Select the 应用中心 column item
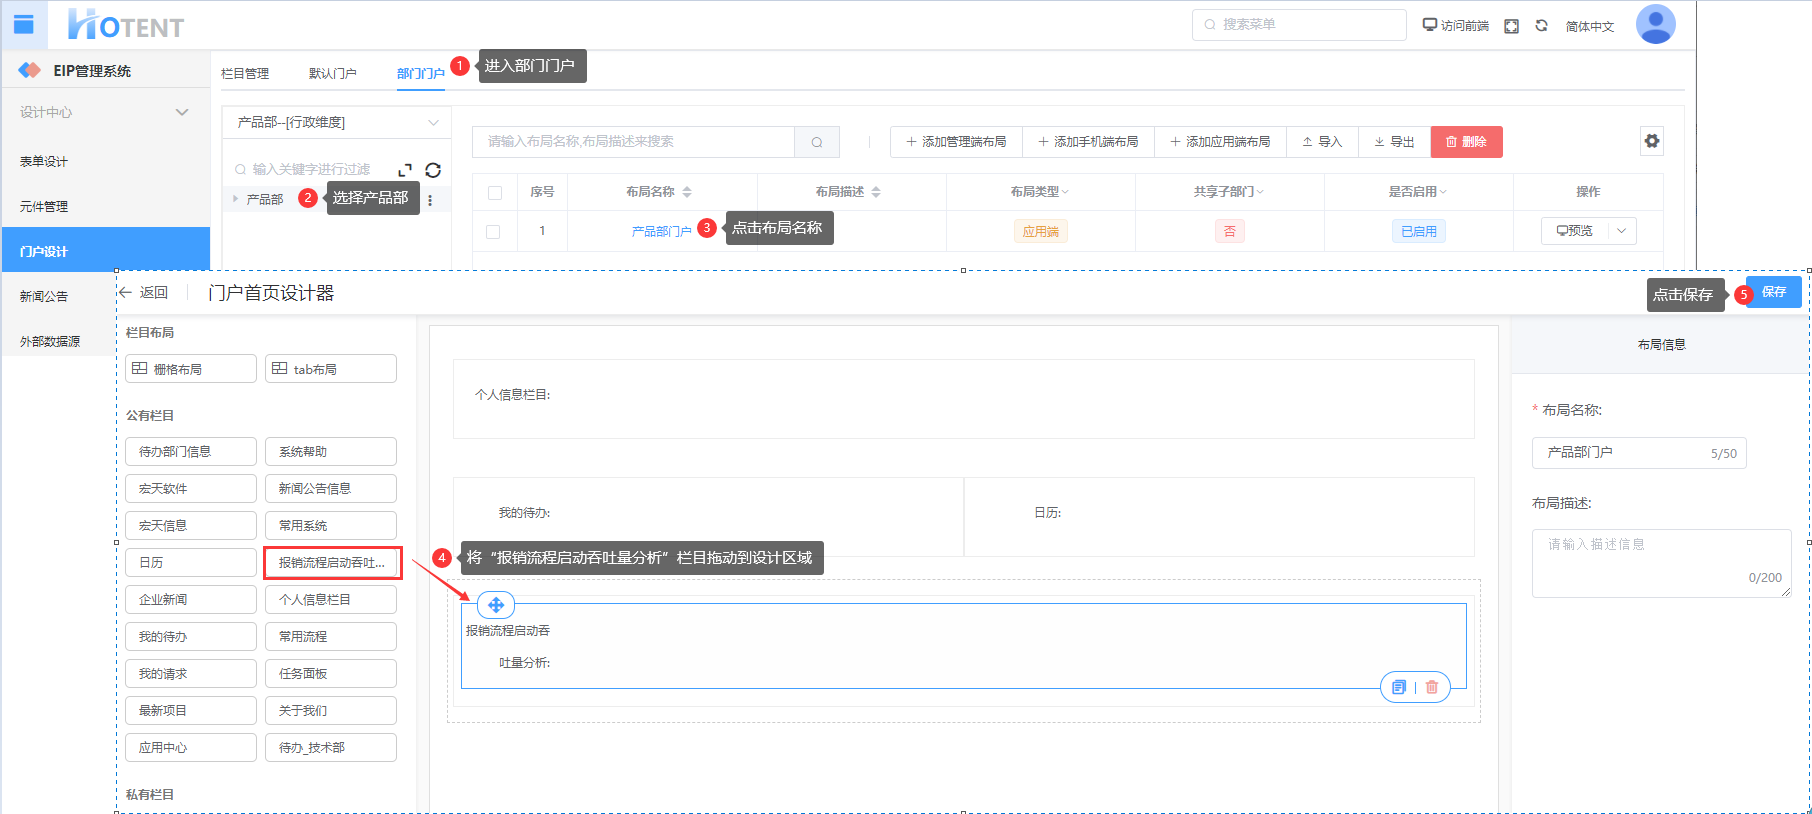 pyautogui.click(x=191, y=748)
